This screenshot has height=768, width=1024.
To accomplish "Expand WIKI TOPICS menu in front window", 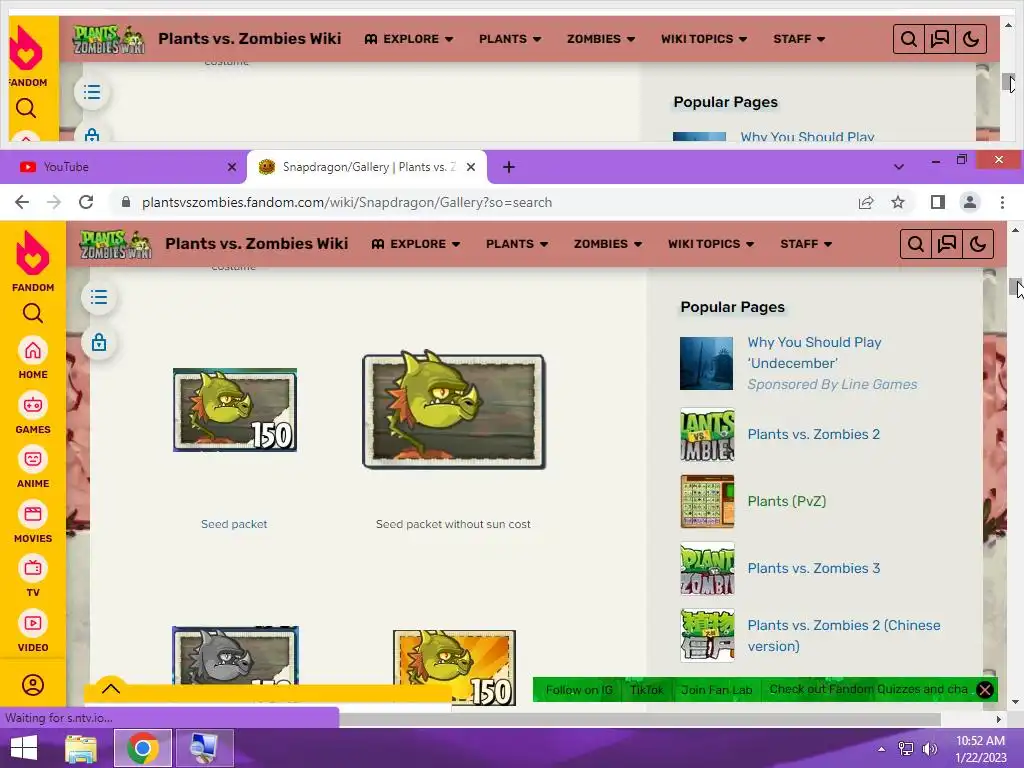I will click(711, 244).
